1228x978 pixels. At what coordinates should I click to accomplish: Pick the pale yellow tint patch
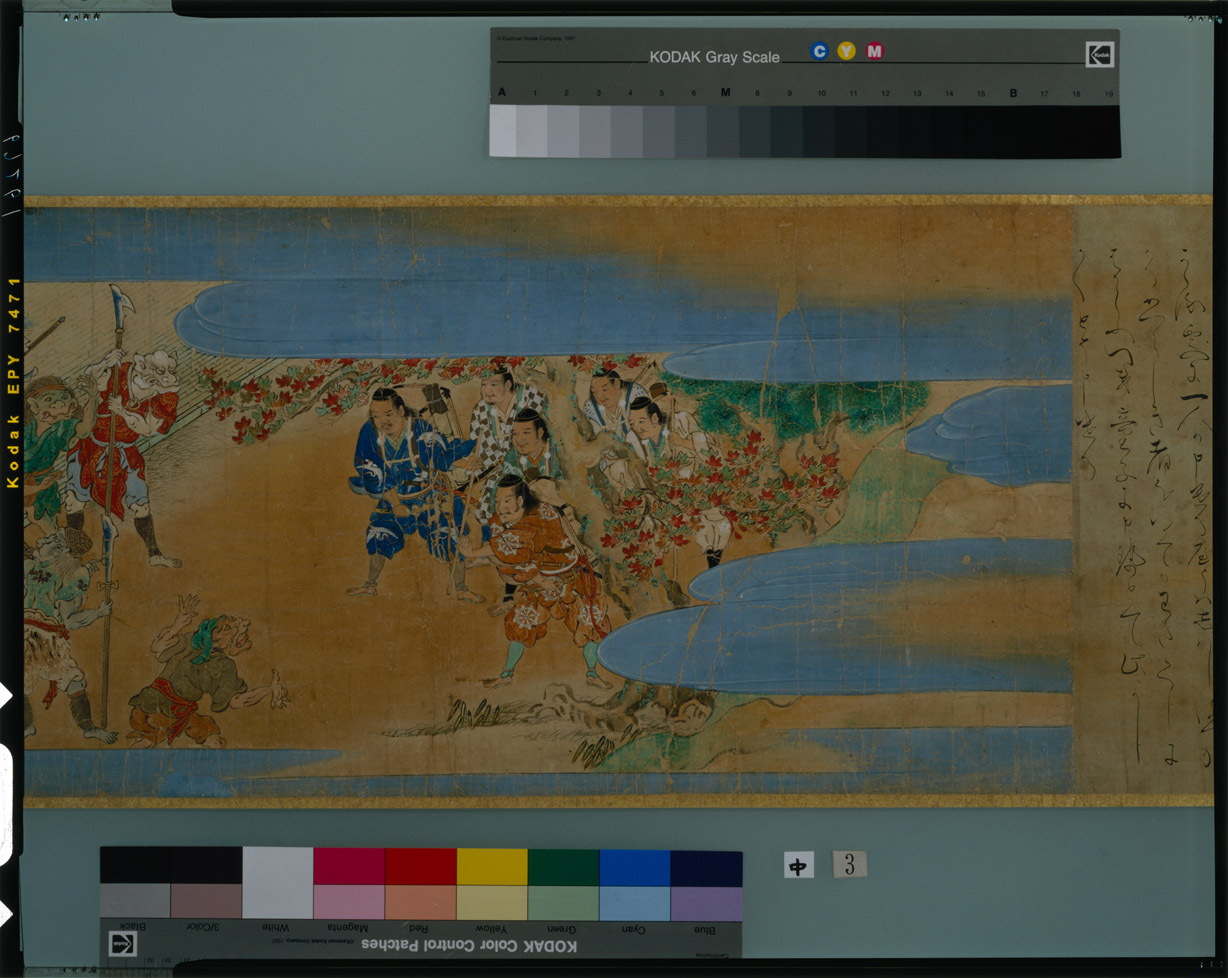pos(492,903)
